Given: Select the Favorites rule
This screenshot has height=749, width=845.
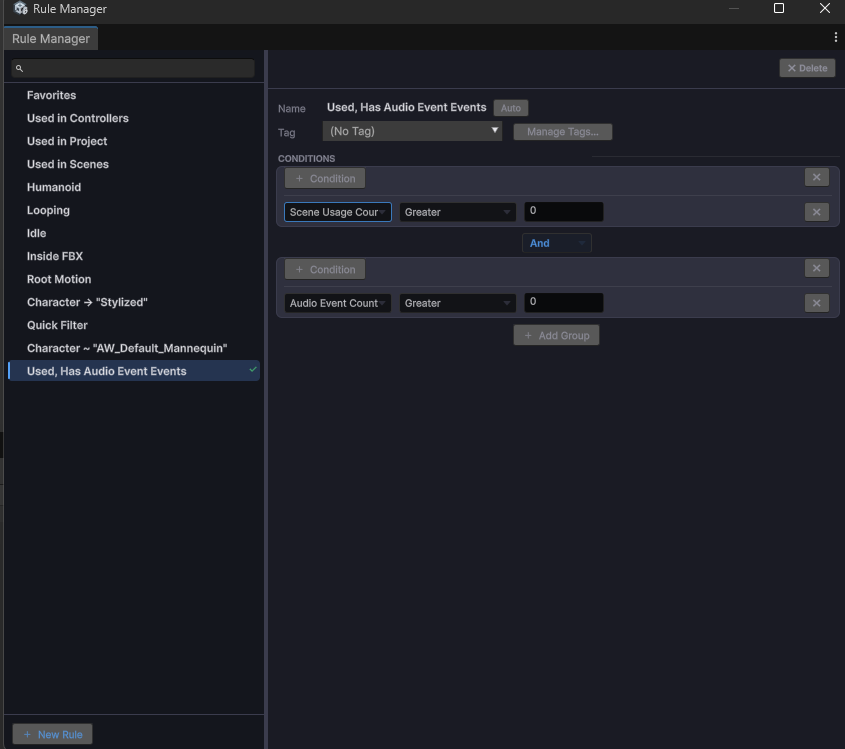Looking at the screenshot, I should pos(134,95).
